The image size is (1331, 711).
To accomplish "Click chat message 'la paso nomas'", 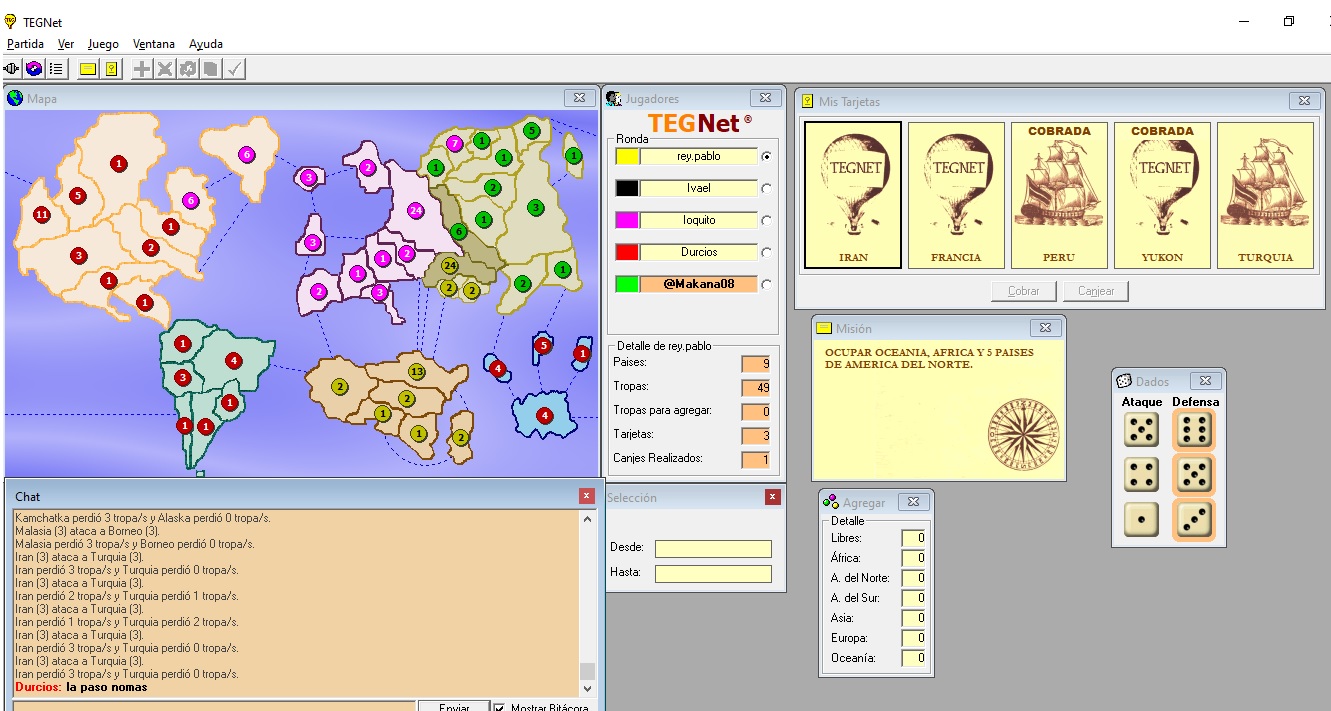I will tap(106, 687).
